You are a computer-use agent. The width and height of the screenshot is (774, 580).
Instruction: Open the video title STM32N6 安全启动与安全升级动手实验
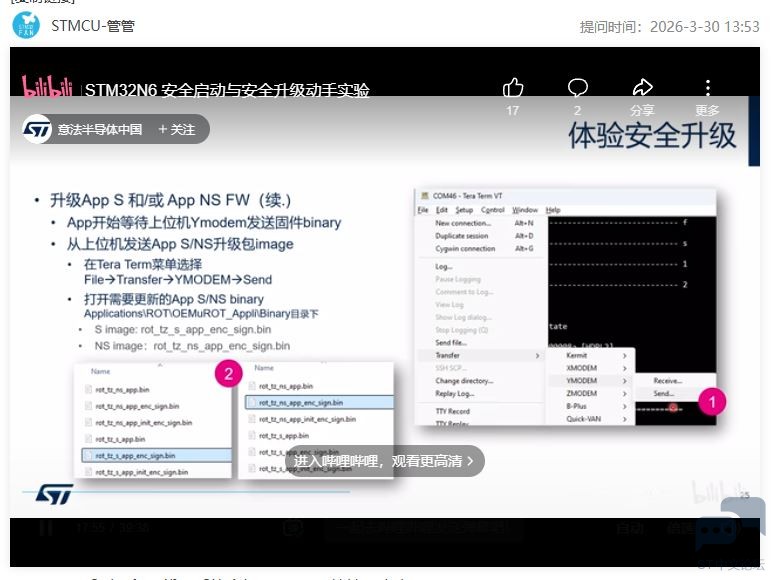click(x=227, y=90)
